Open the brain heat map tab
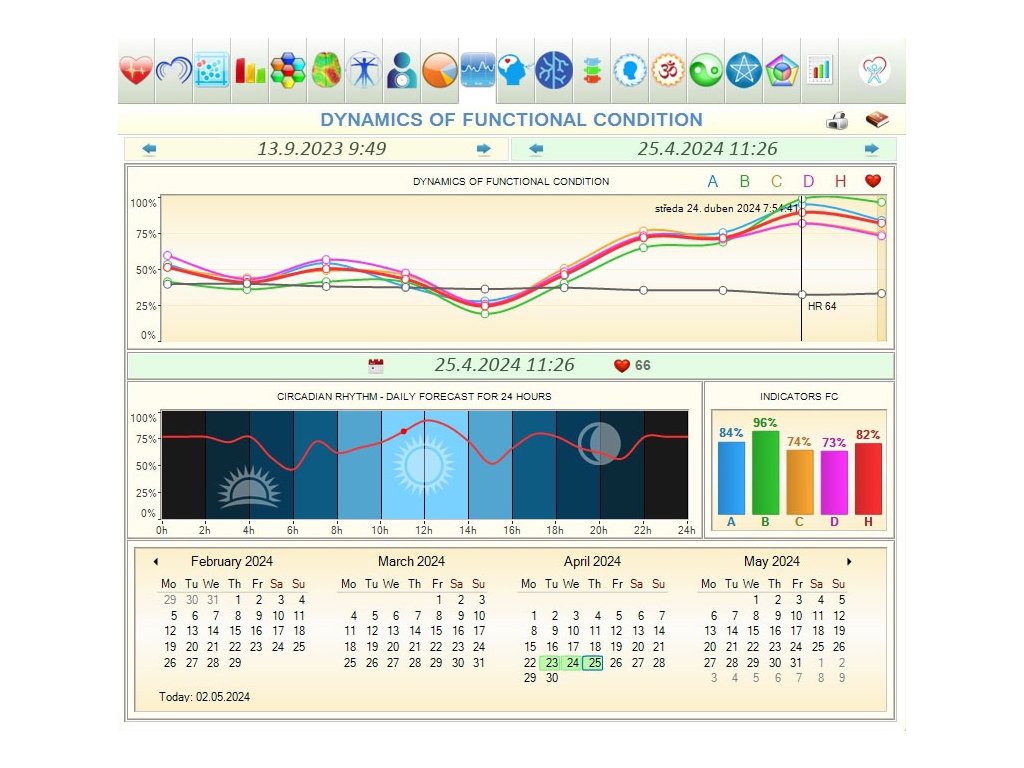 (326, 70)
